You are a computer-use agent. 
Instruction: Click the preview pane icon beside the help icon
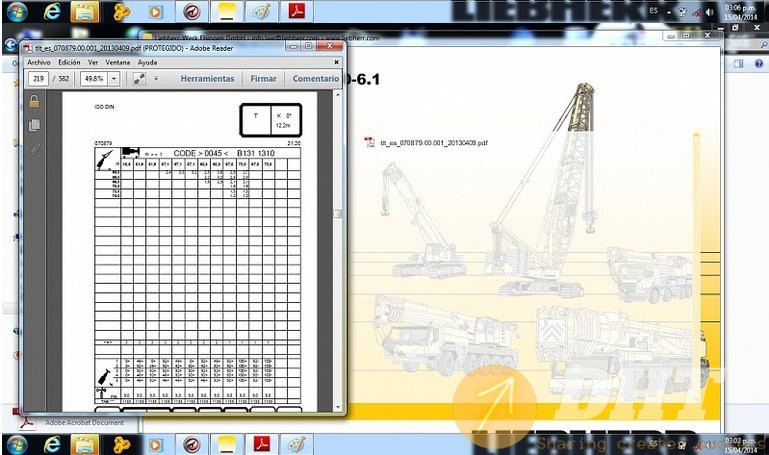739,64
